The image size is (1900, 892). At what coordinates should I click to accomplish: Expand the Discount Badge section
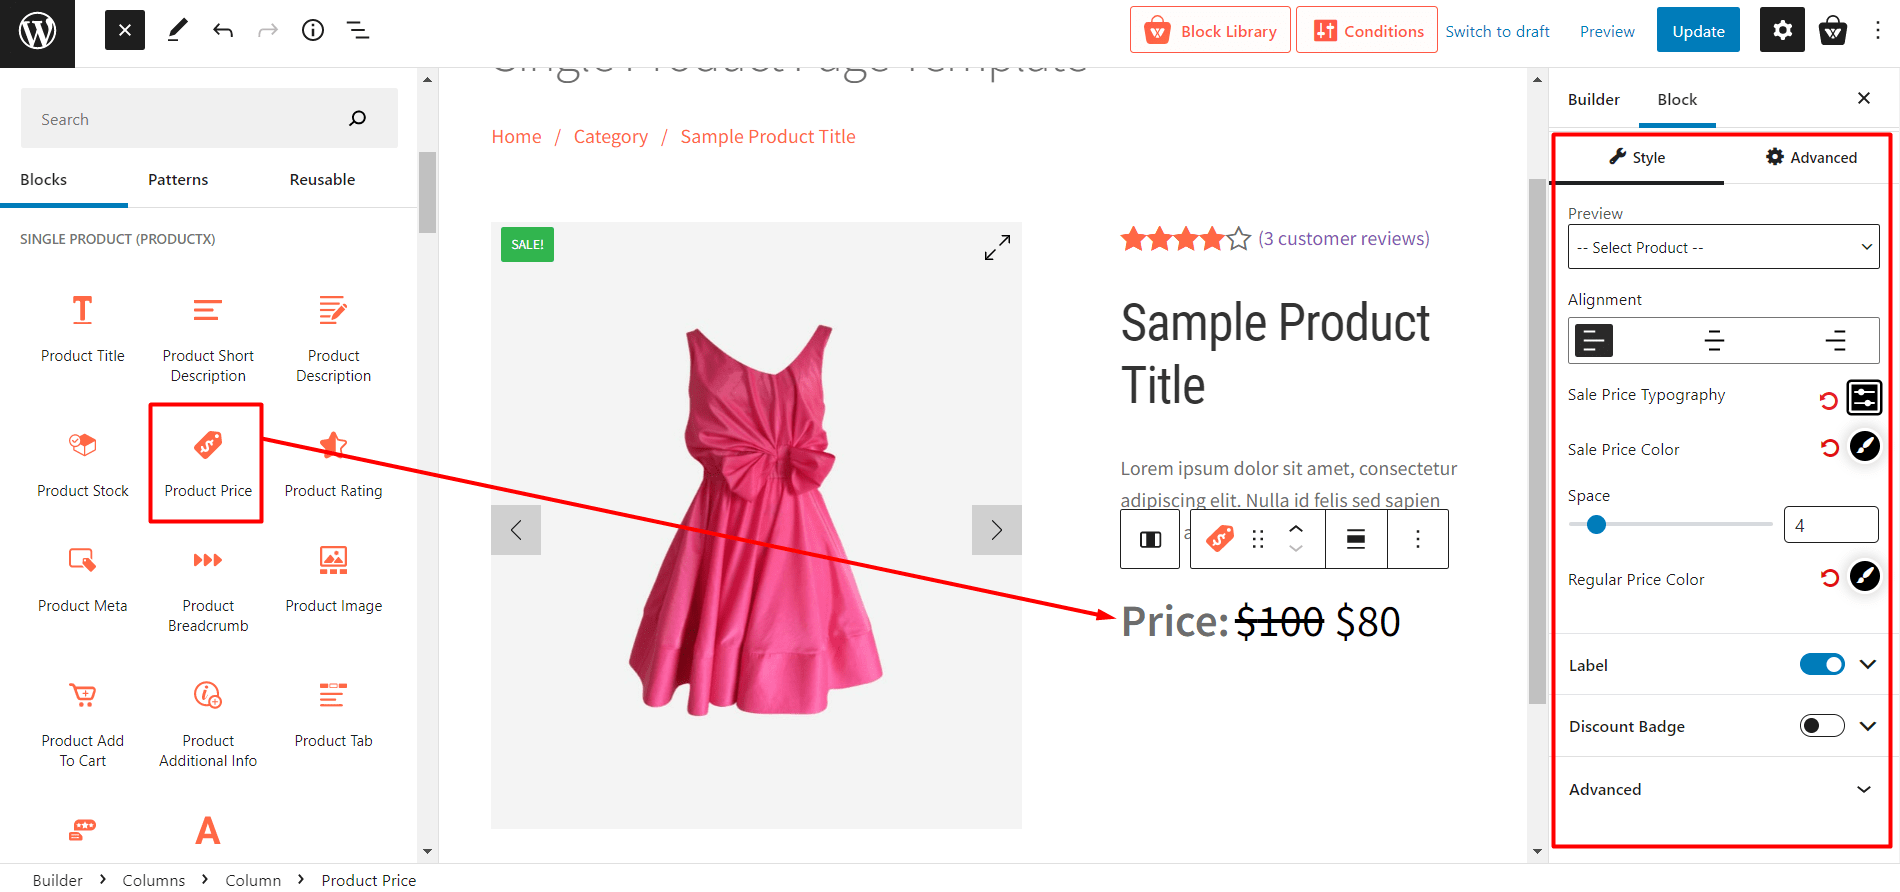[x=1868, y=726]
